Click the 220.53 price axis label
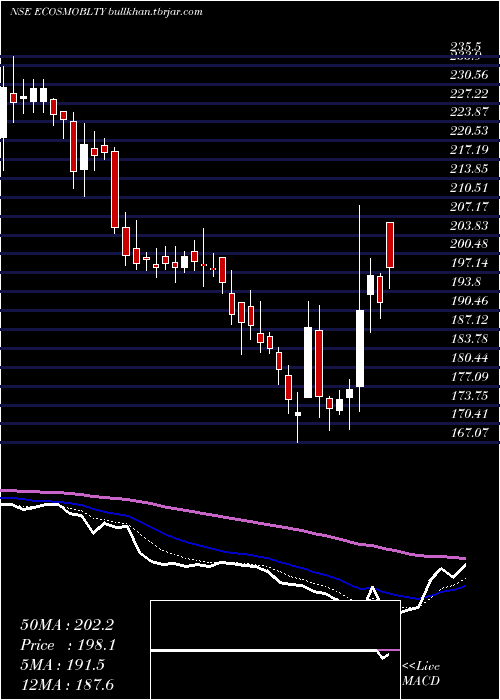 468,131
